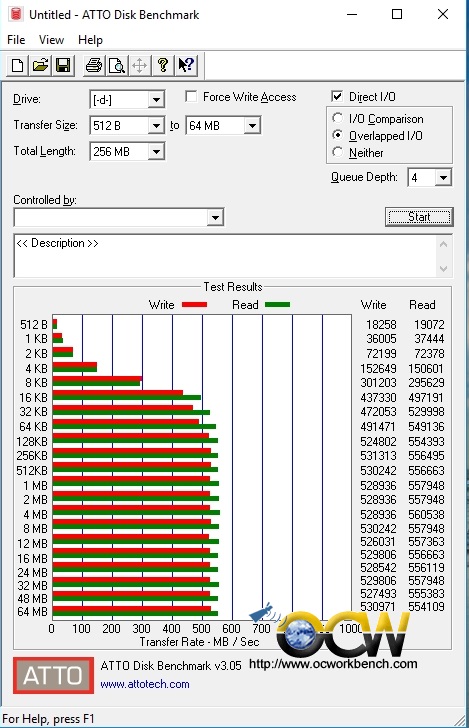Visit the www.attotech.com link
Screen dimensions: 469x728
[145, 684]
